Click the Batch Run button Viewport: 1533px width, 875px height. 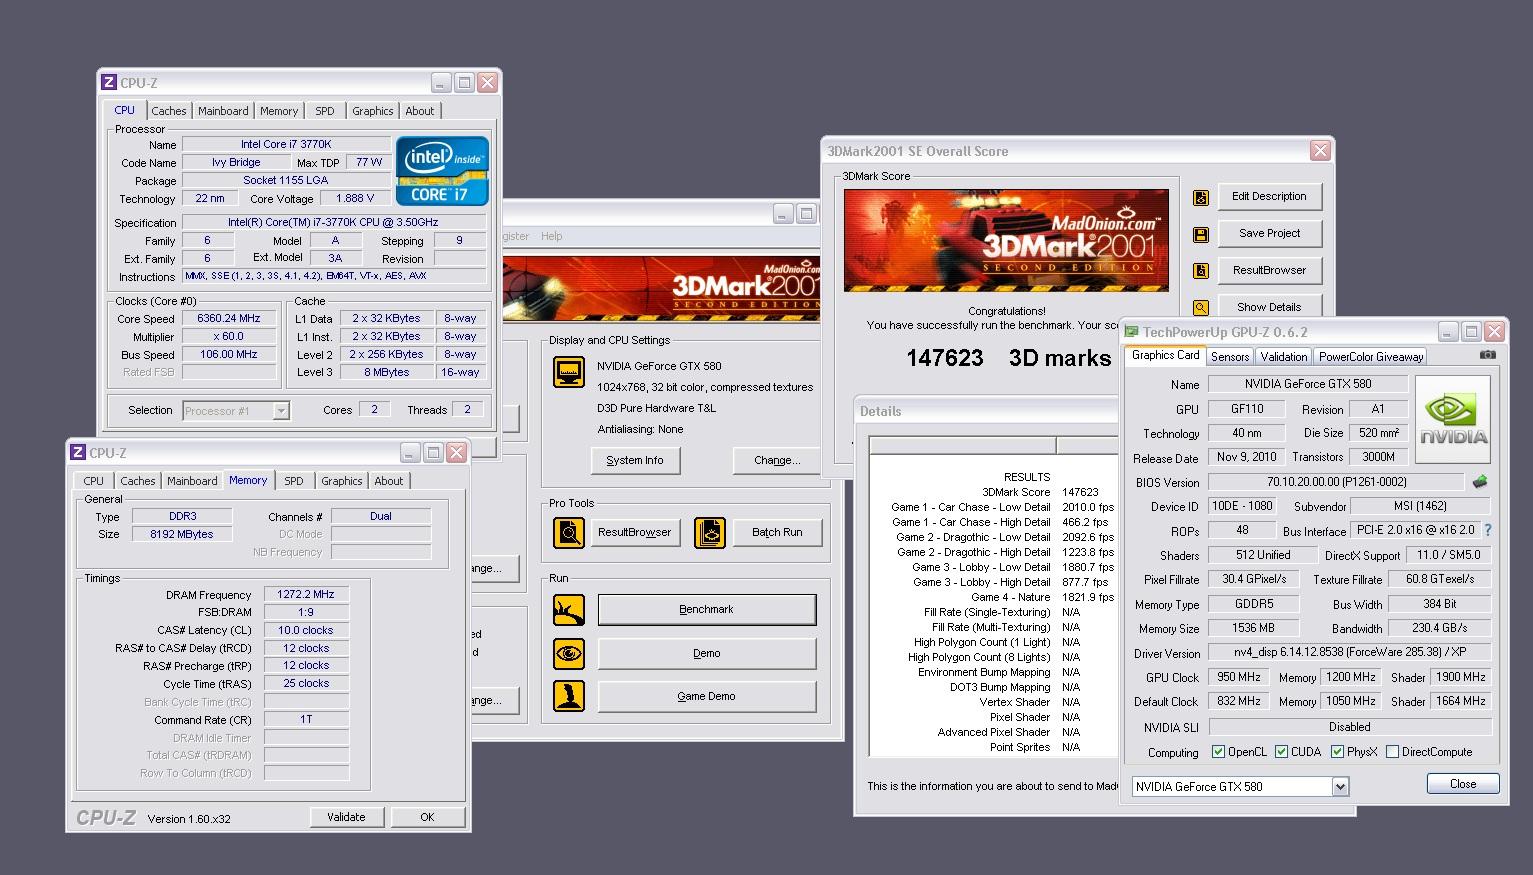(777, 532)
